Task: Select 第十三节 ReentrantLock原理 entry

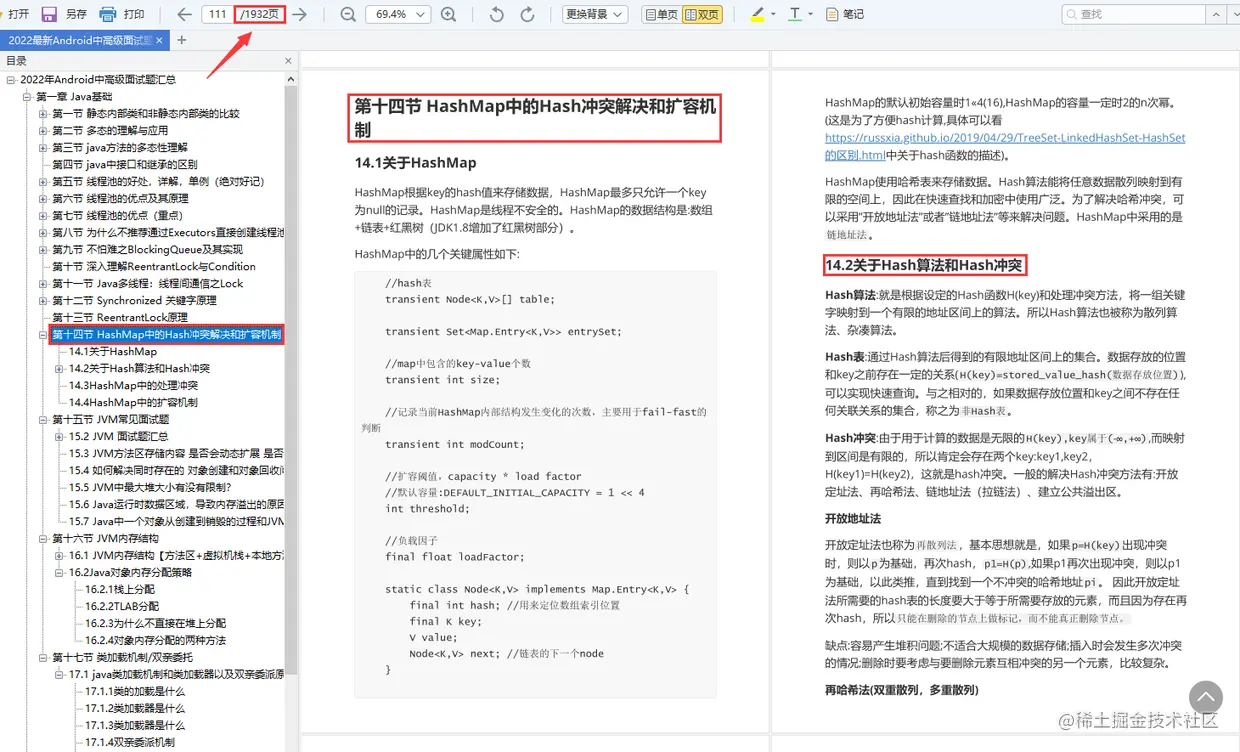Action: [120, 317]
